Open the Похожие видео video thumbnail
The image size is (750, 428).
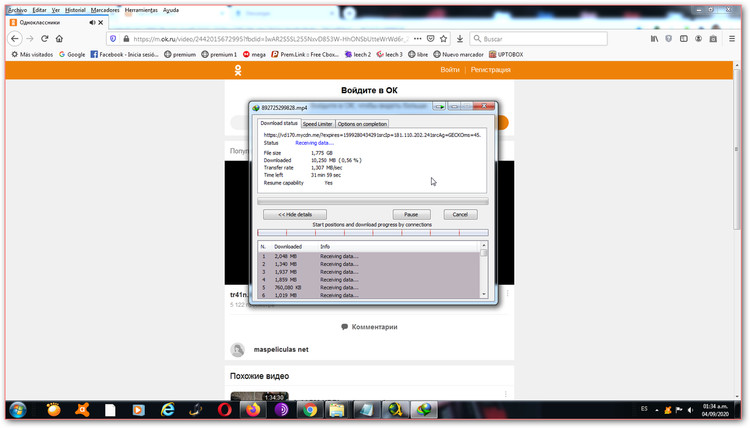[x=259, y=396]
